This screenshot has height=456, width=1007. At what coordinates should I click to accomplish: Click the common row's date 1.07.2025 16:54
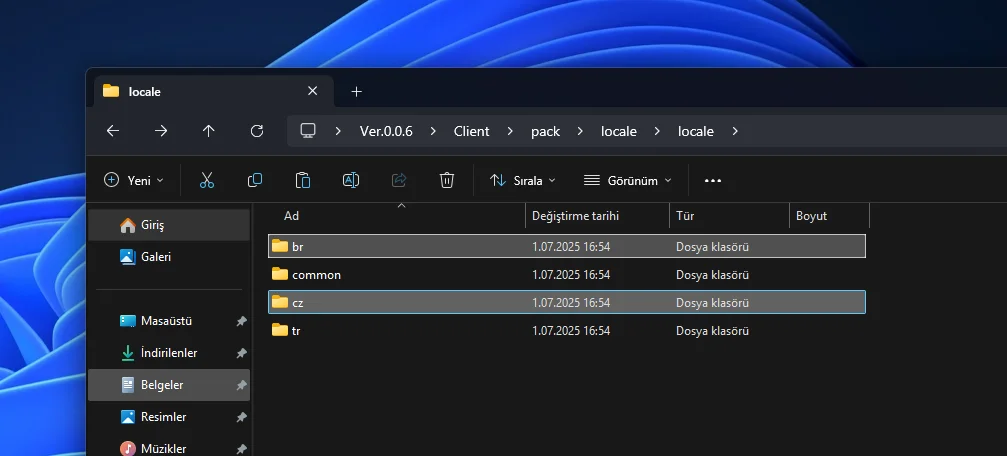(571, 275)
